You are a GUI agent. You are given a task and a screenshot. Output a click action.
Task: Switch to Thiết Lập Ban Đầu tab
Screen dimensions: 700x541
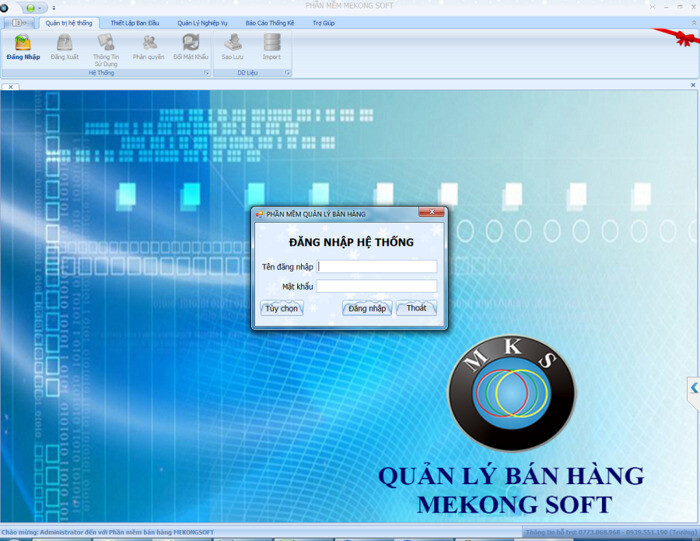[x=135, y=23]
